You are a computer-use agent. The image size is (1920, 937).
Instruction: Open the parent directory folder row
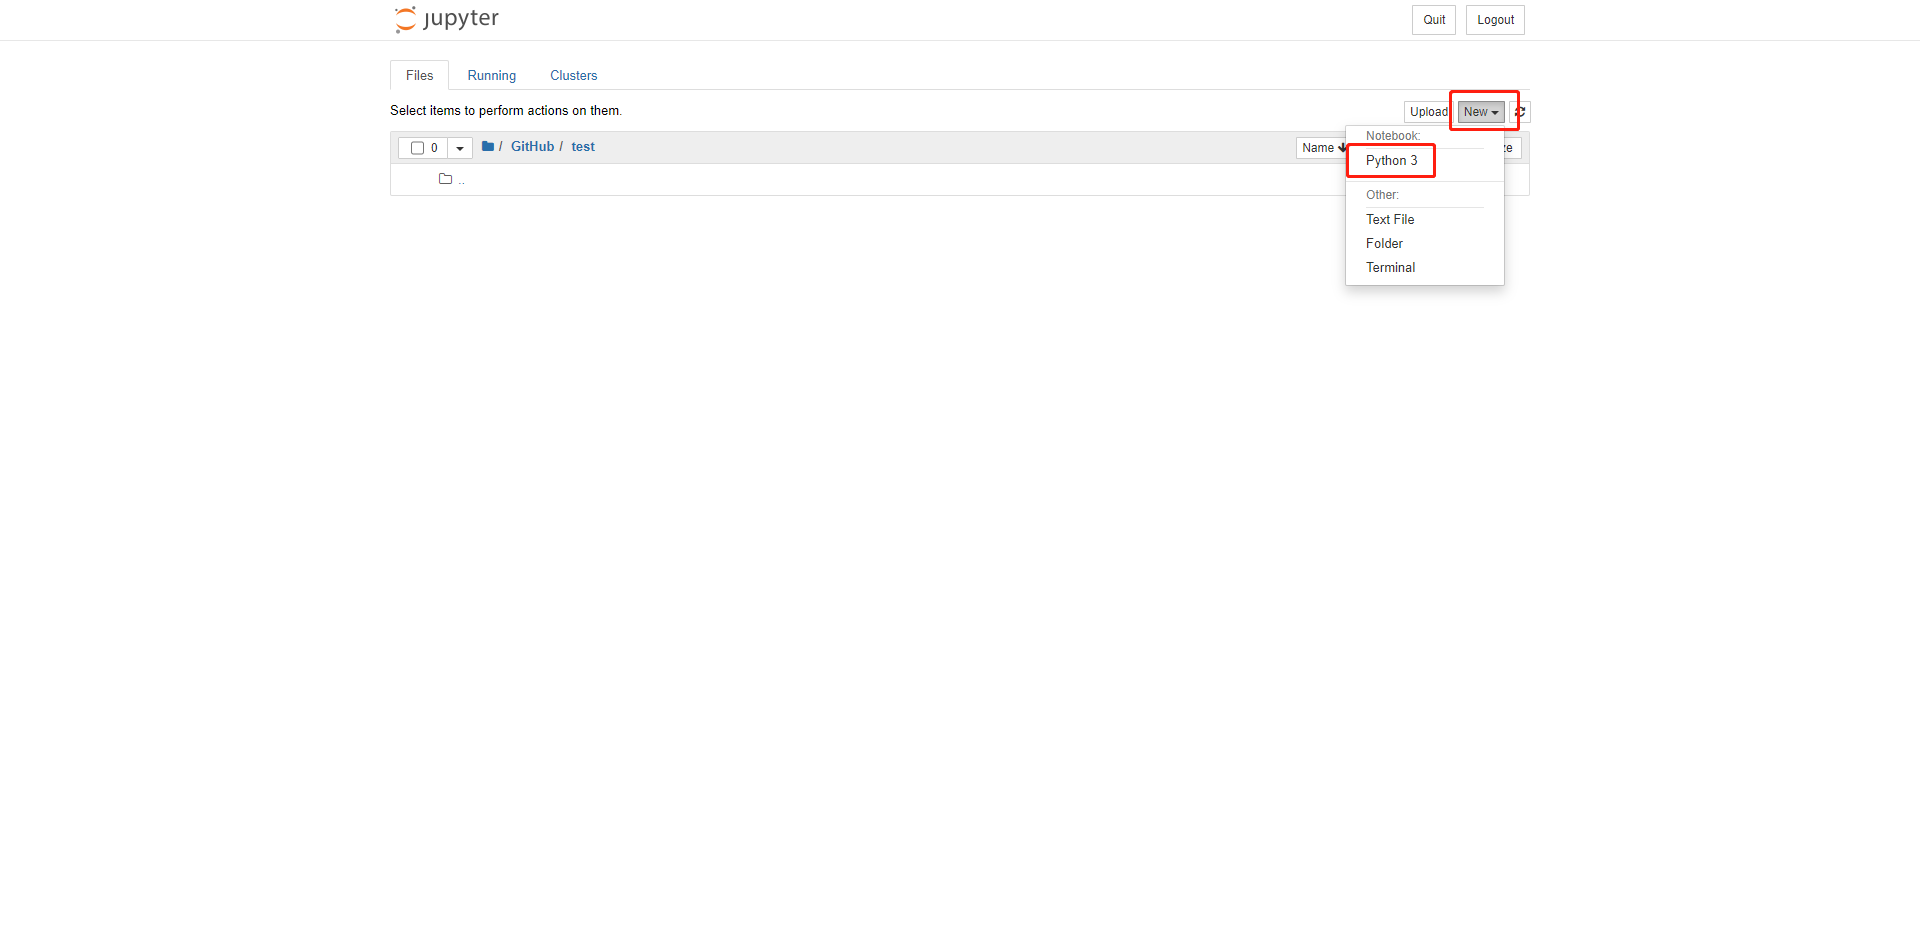tap(959, 179)
